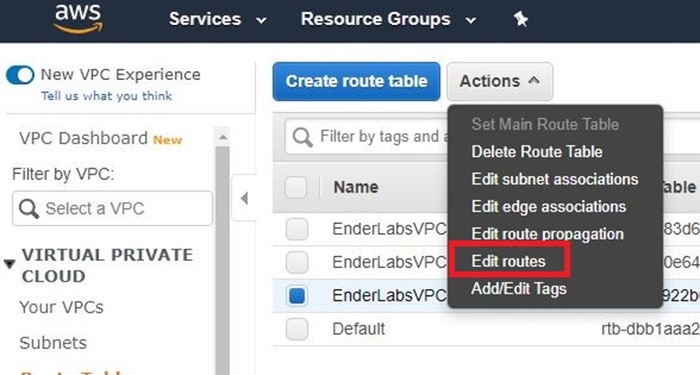Click the AWS logo home icon

coord(78,18)
